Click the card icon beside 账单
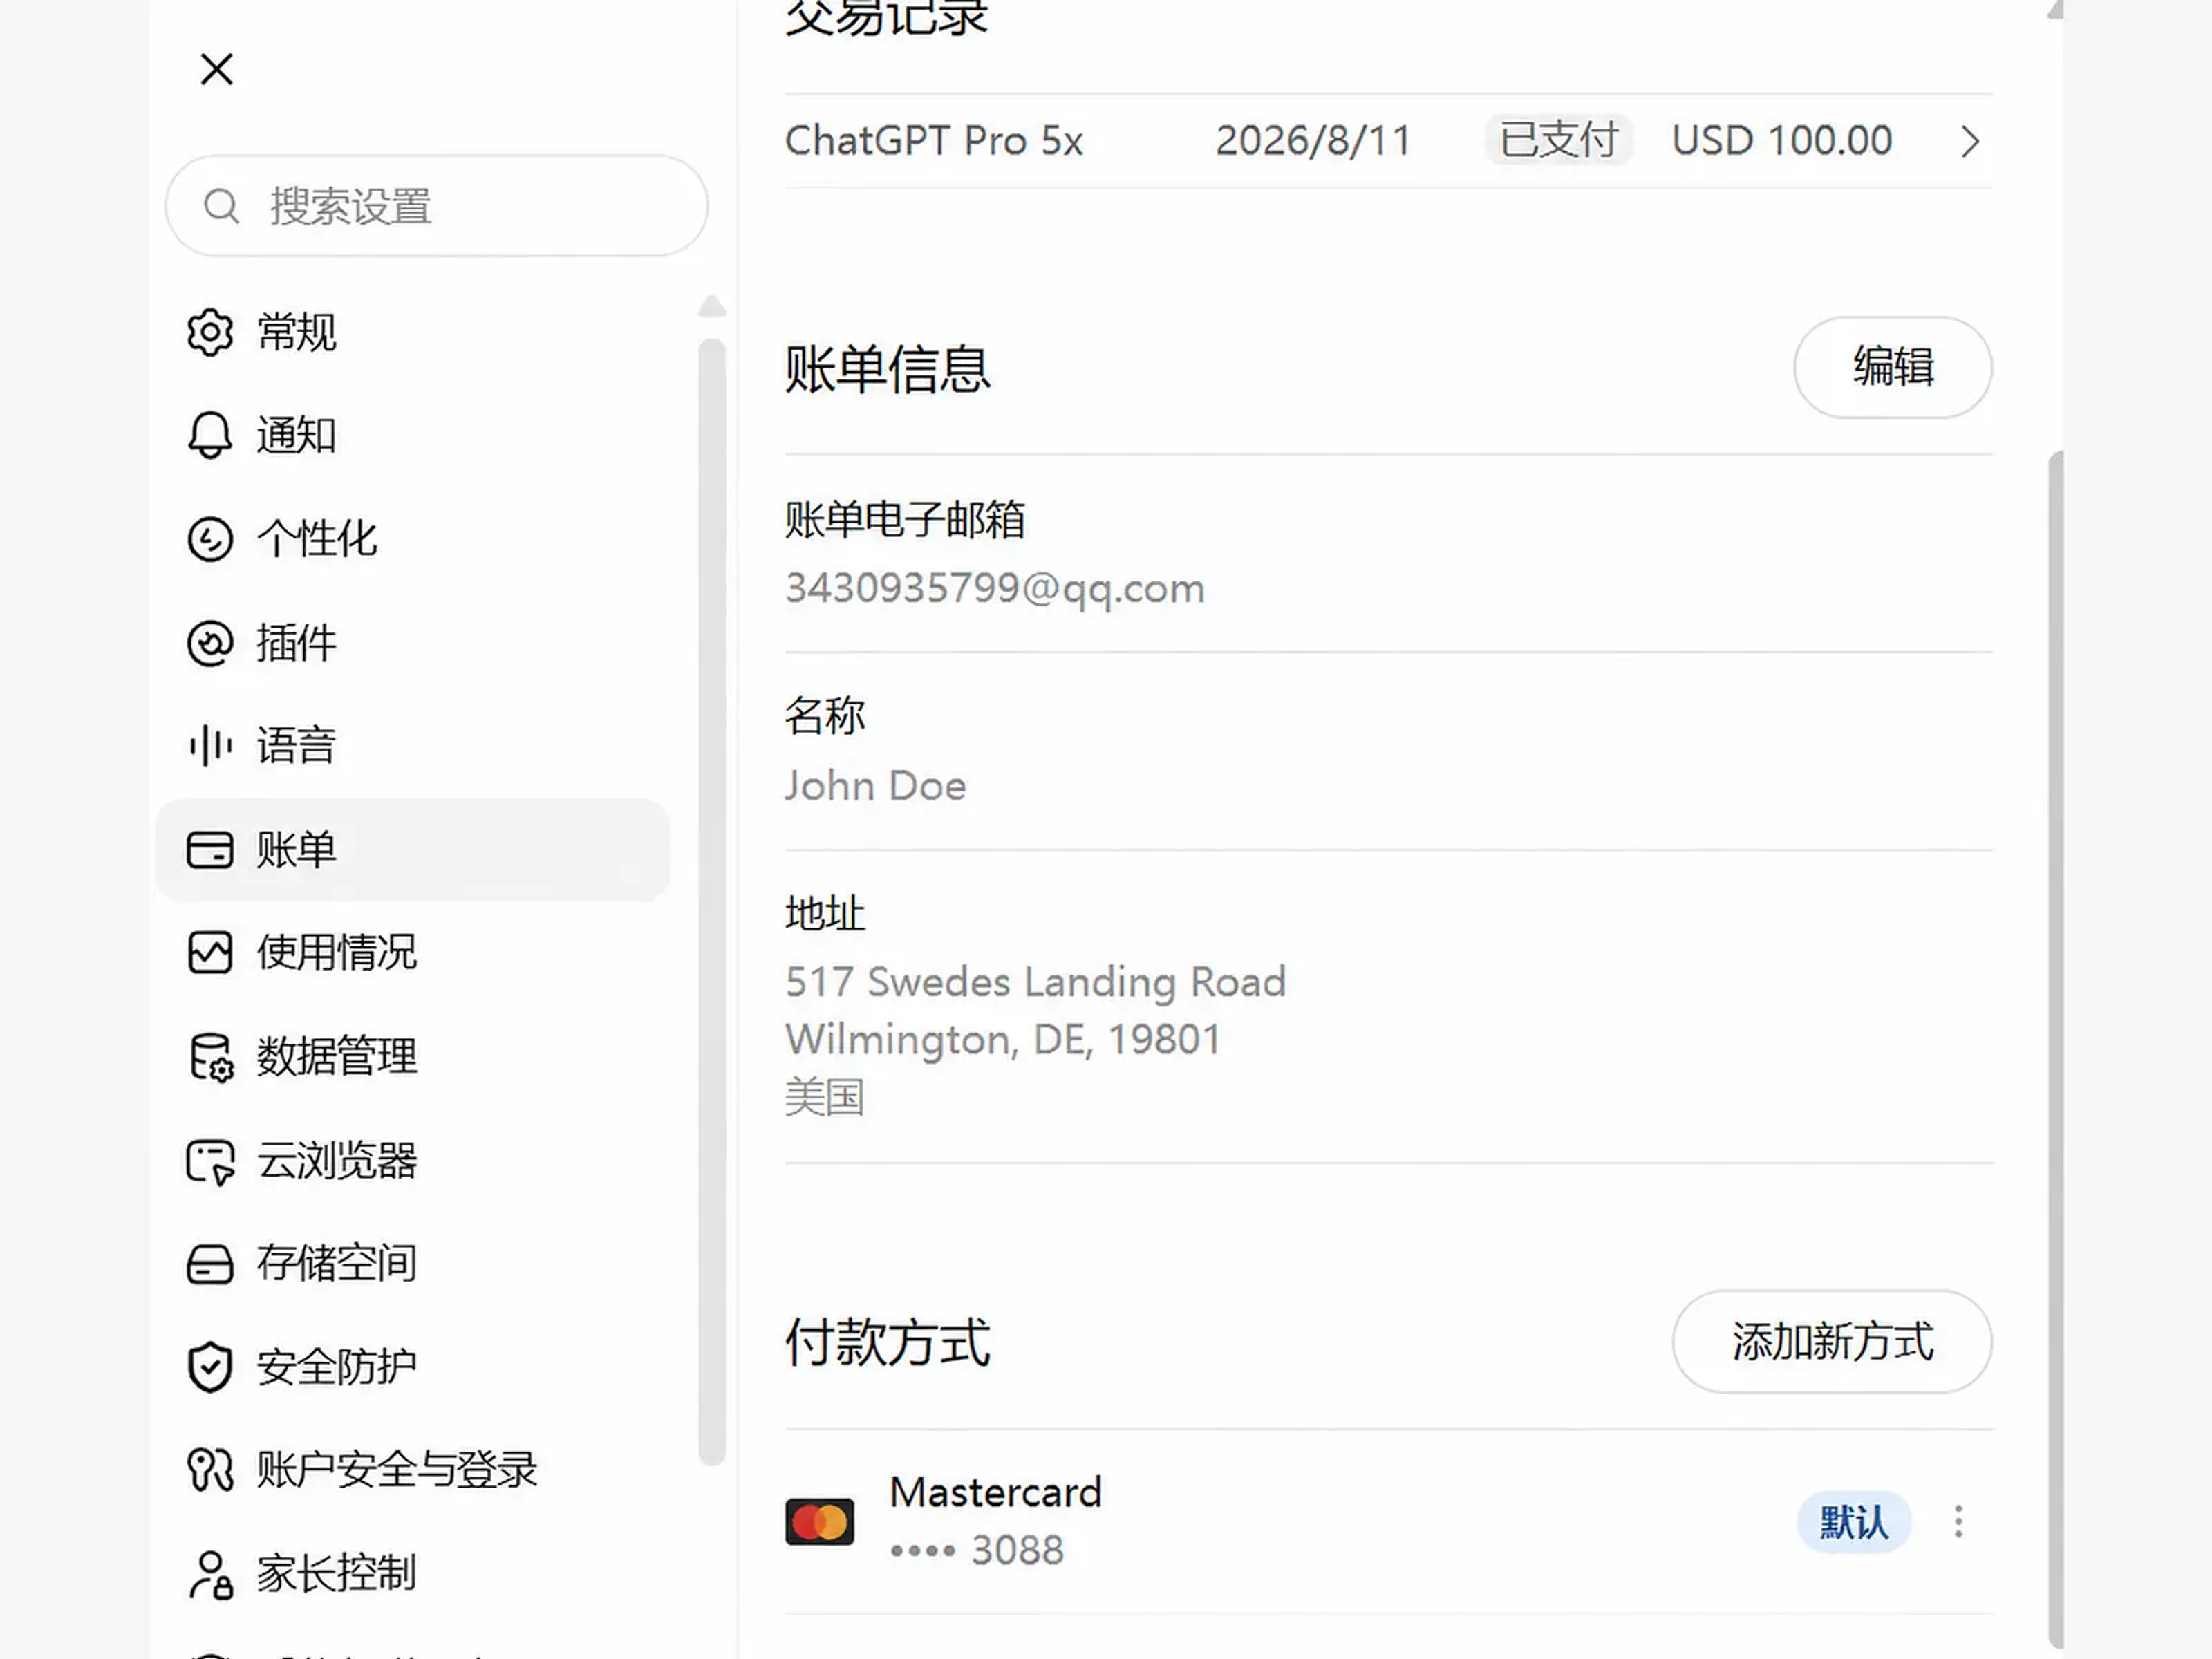The image size is (2212, 1659). click(x=210, y=850)
